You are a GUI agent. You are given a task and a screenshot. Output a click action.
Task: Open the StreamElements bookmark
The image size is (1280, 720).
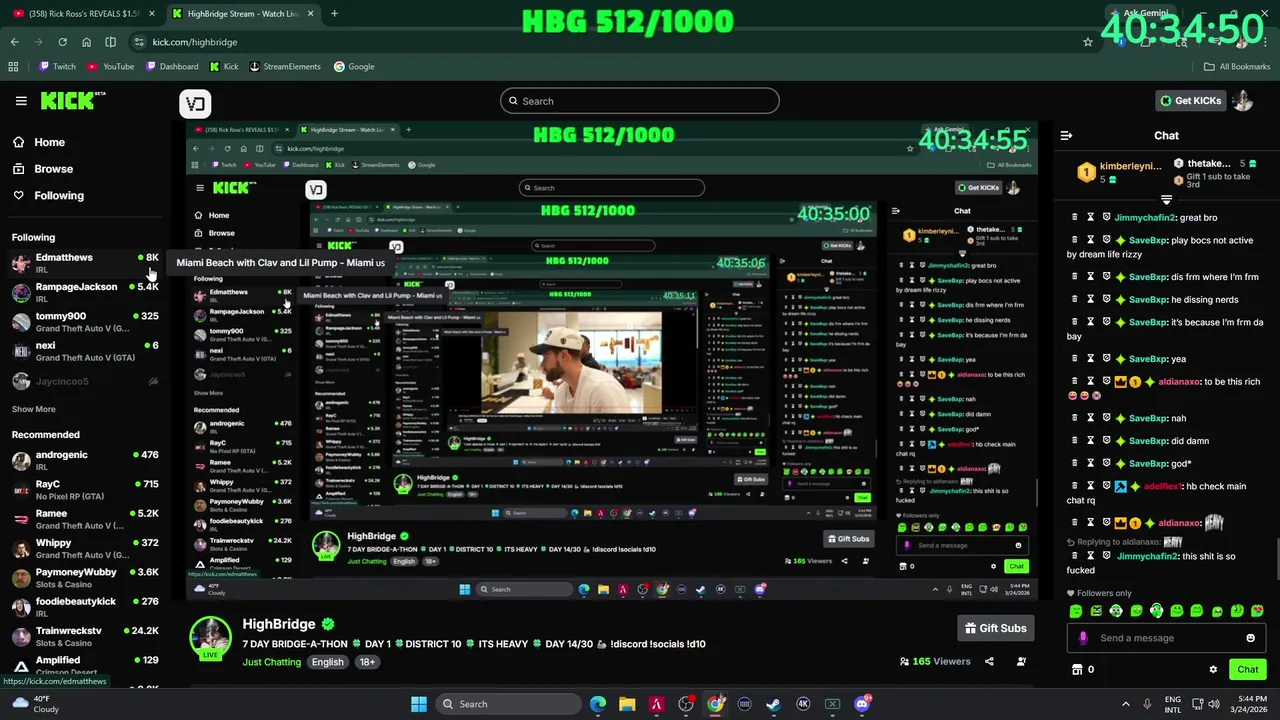pos(285,67)
